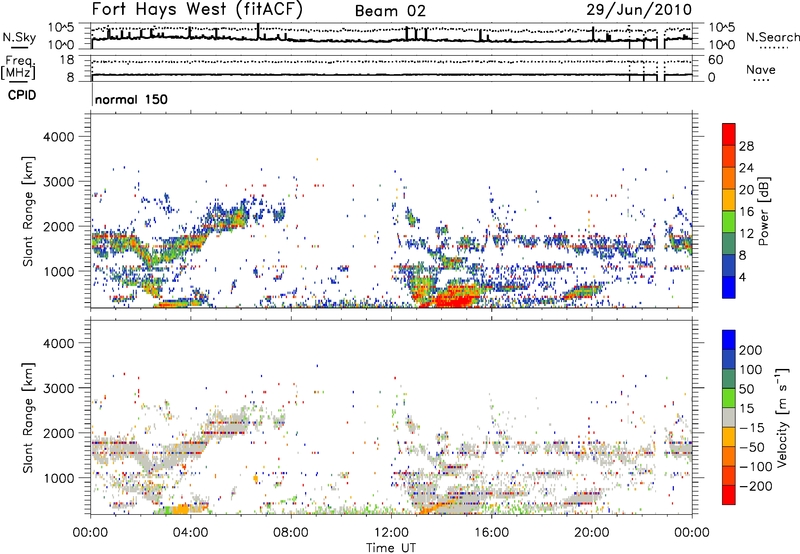Click the "18" frequency axis value

coord(68,60)
